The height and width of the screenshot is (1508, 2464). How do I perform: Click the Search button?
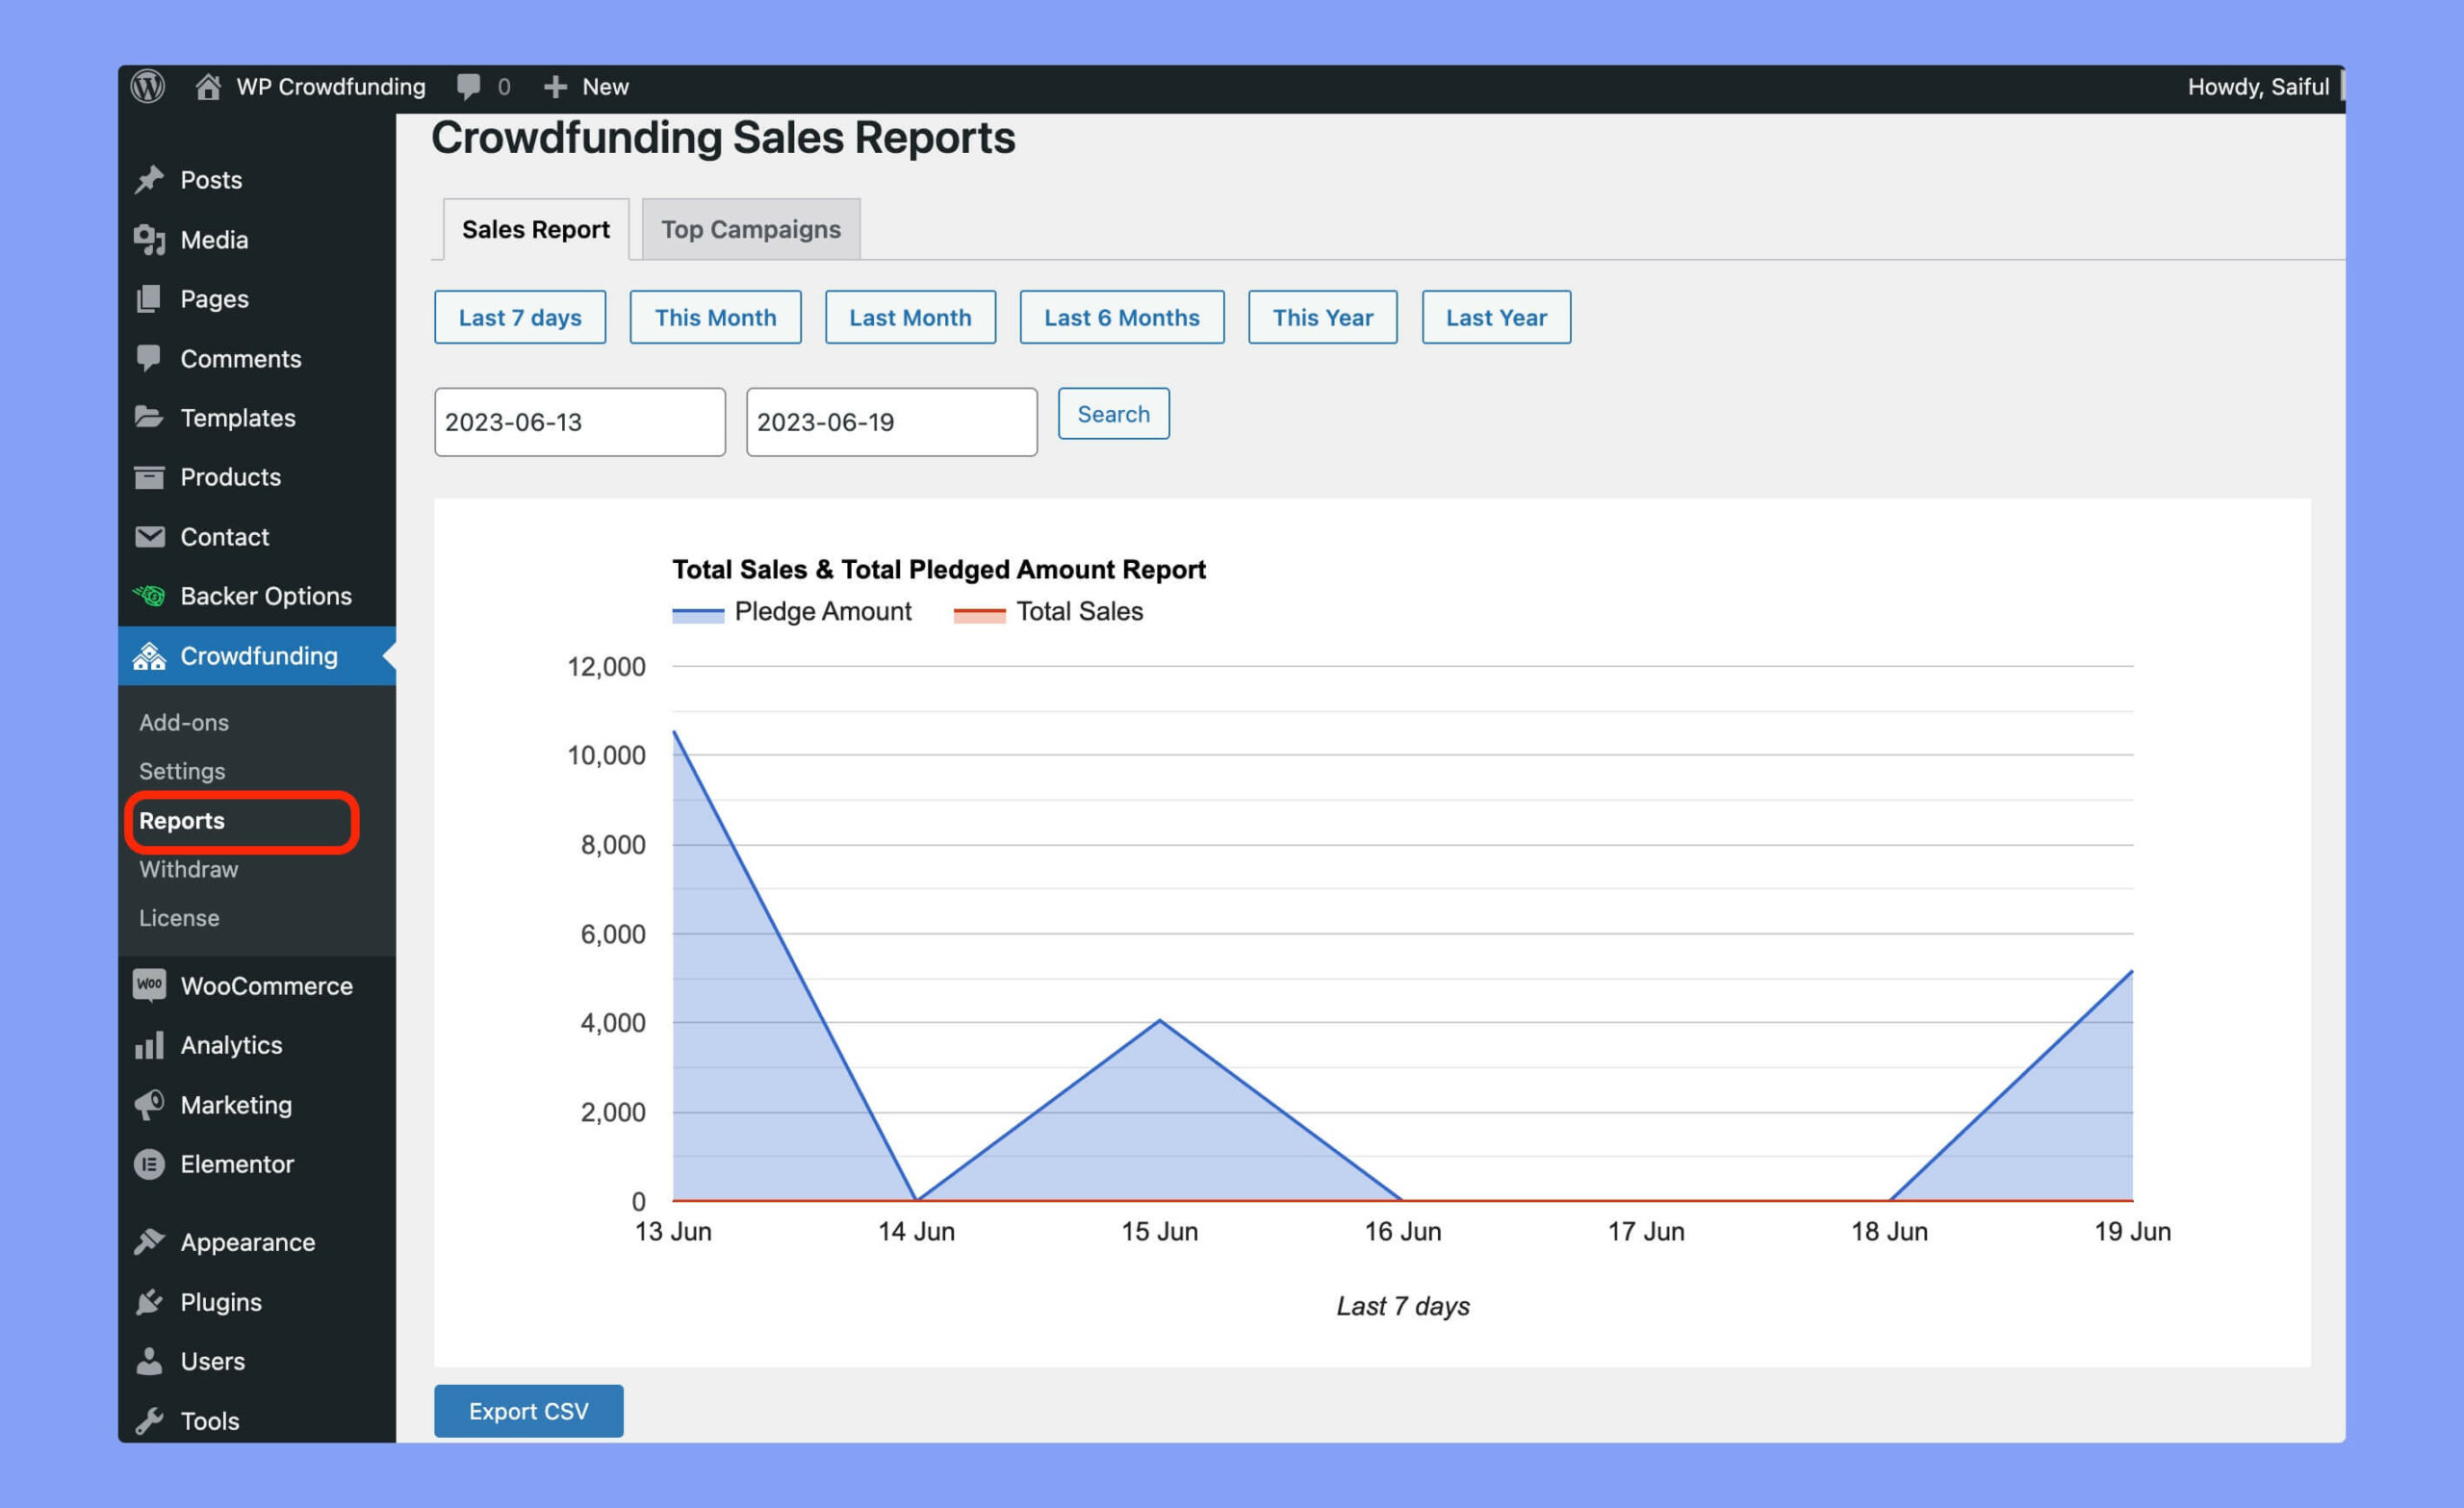tap(1114, 414)
